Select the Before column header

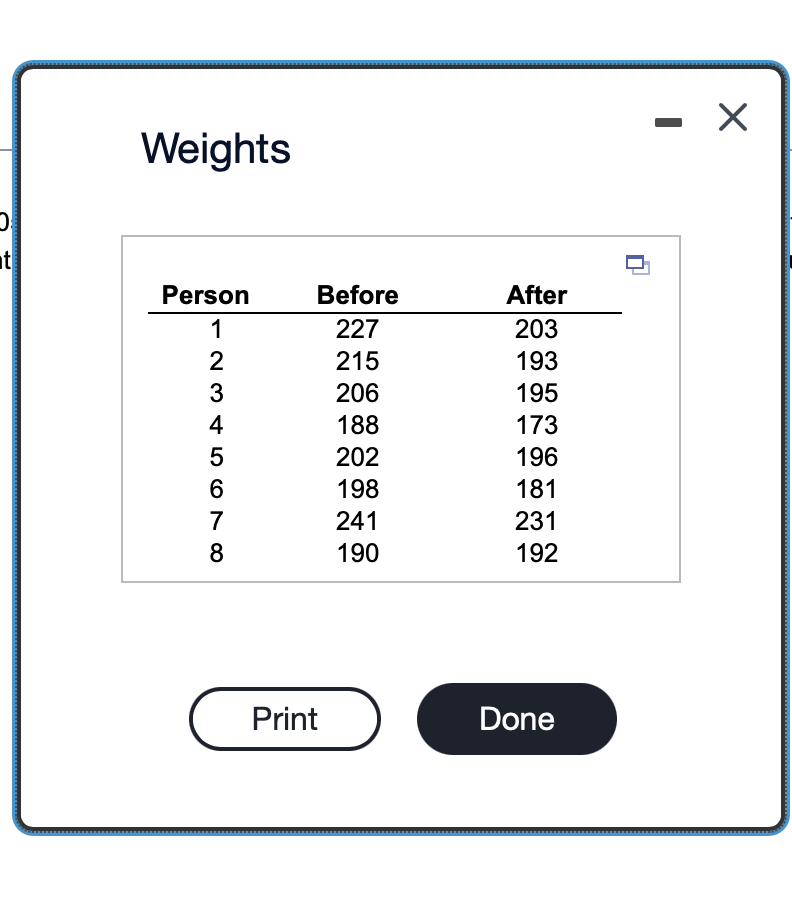point(357,295)
